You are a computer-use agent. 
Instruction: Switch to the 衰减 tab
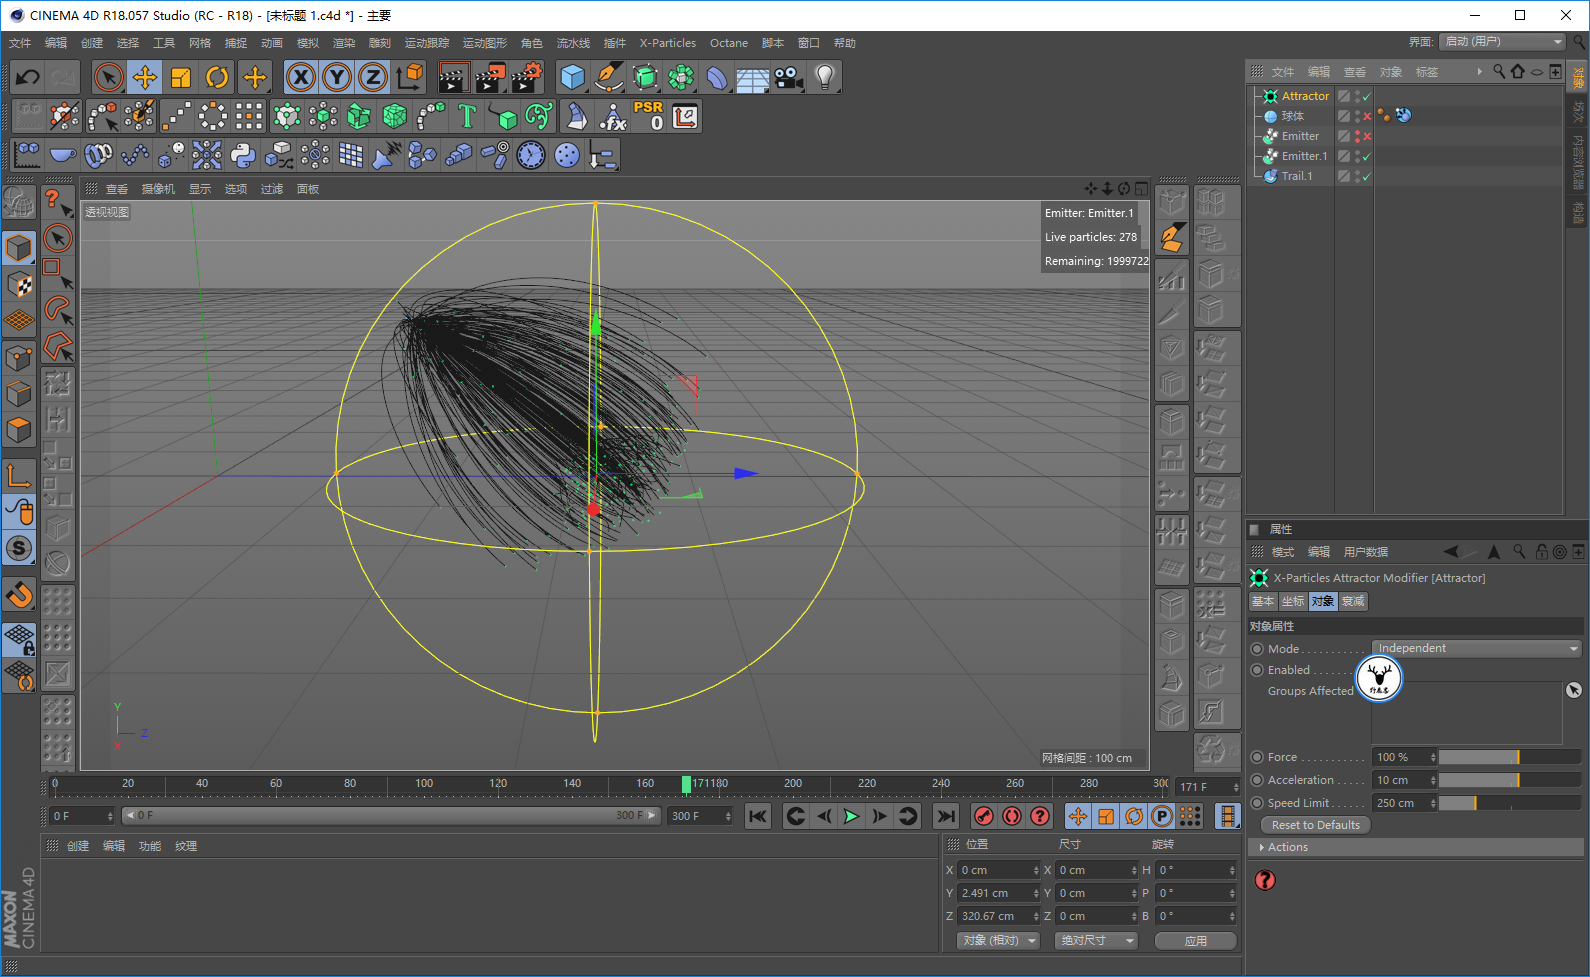click(x=1353, y=601)
